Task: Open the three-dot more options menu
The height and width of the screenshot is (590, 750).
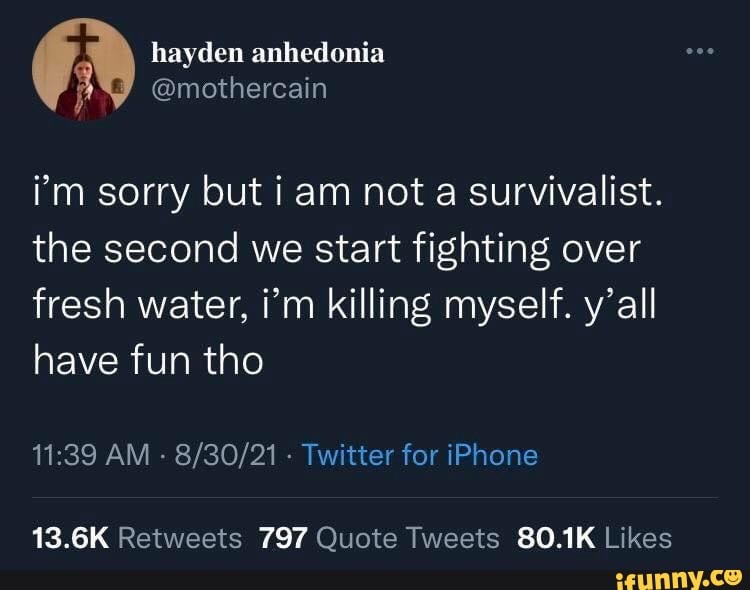Action: coord(700,51)
